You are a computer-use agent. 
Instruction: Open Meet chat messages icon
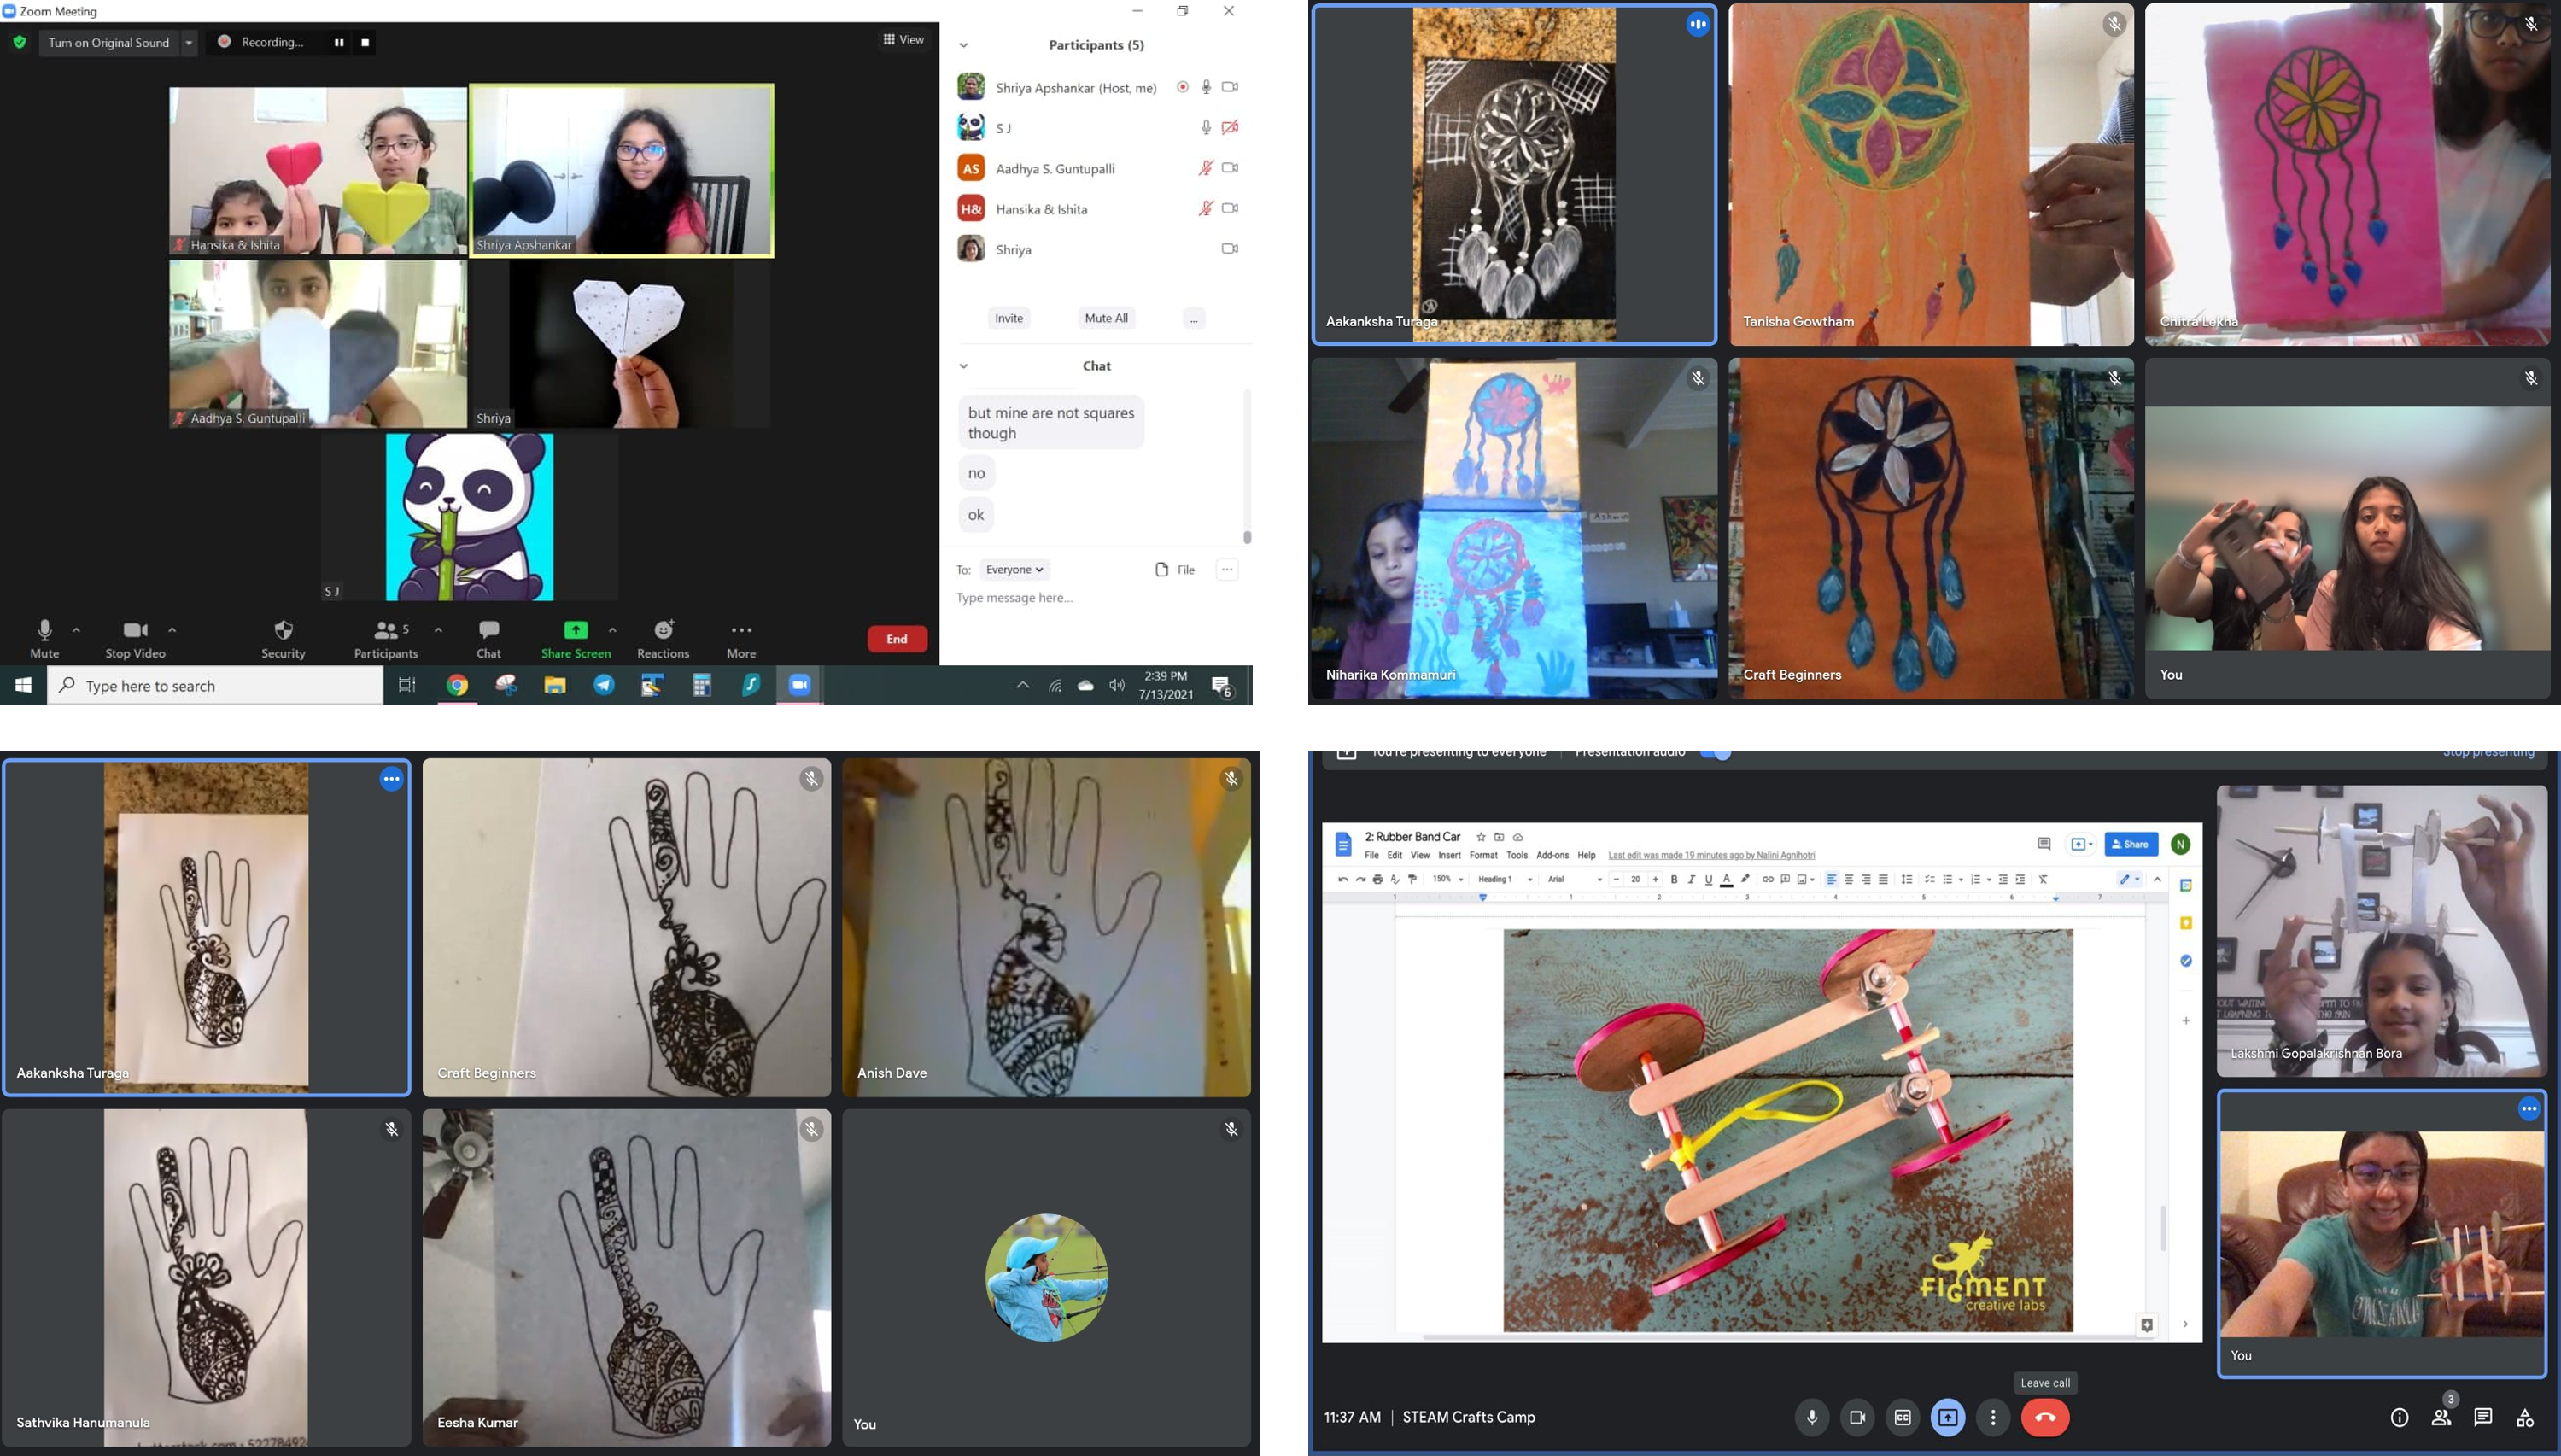[2483, 1417]
